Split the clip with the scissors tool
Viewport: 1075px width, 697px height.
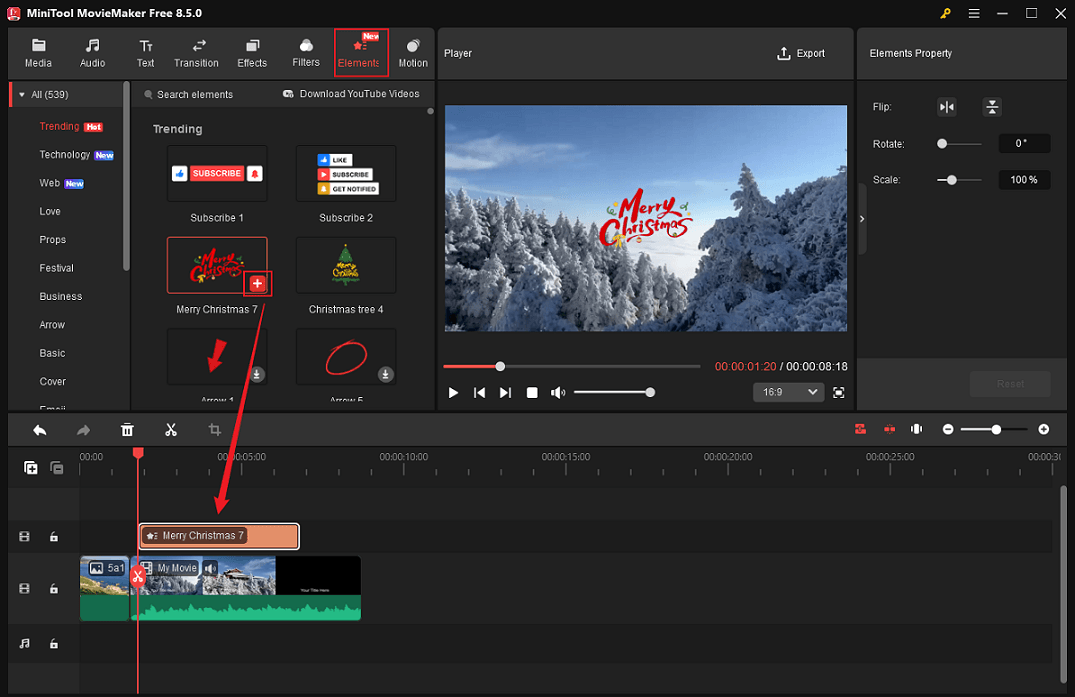pyautogui.click(x=171, y=429)
